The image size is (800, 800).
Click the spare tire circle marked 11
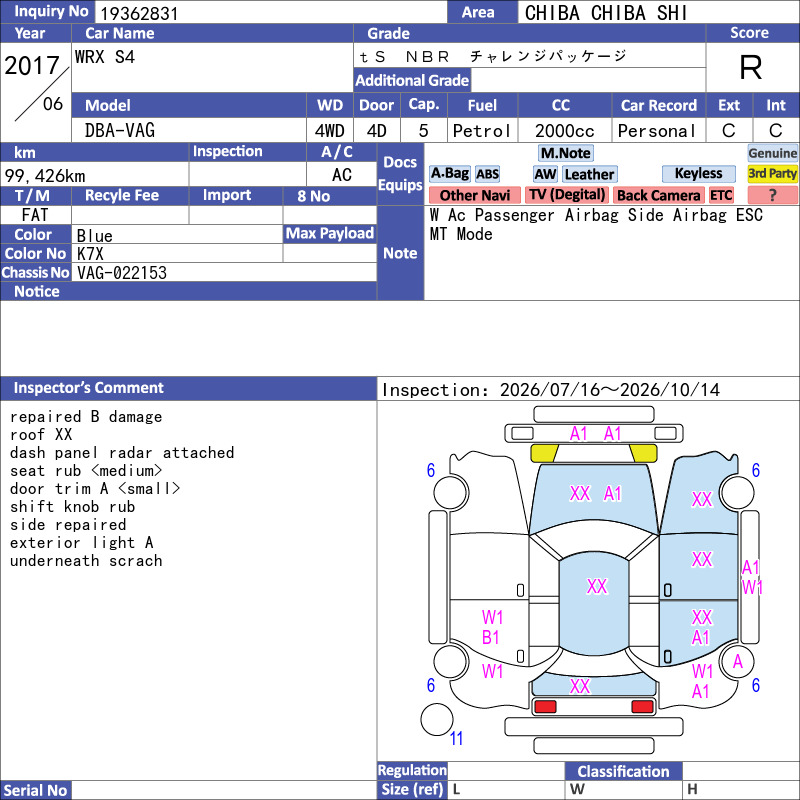(437, 719)
